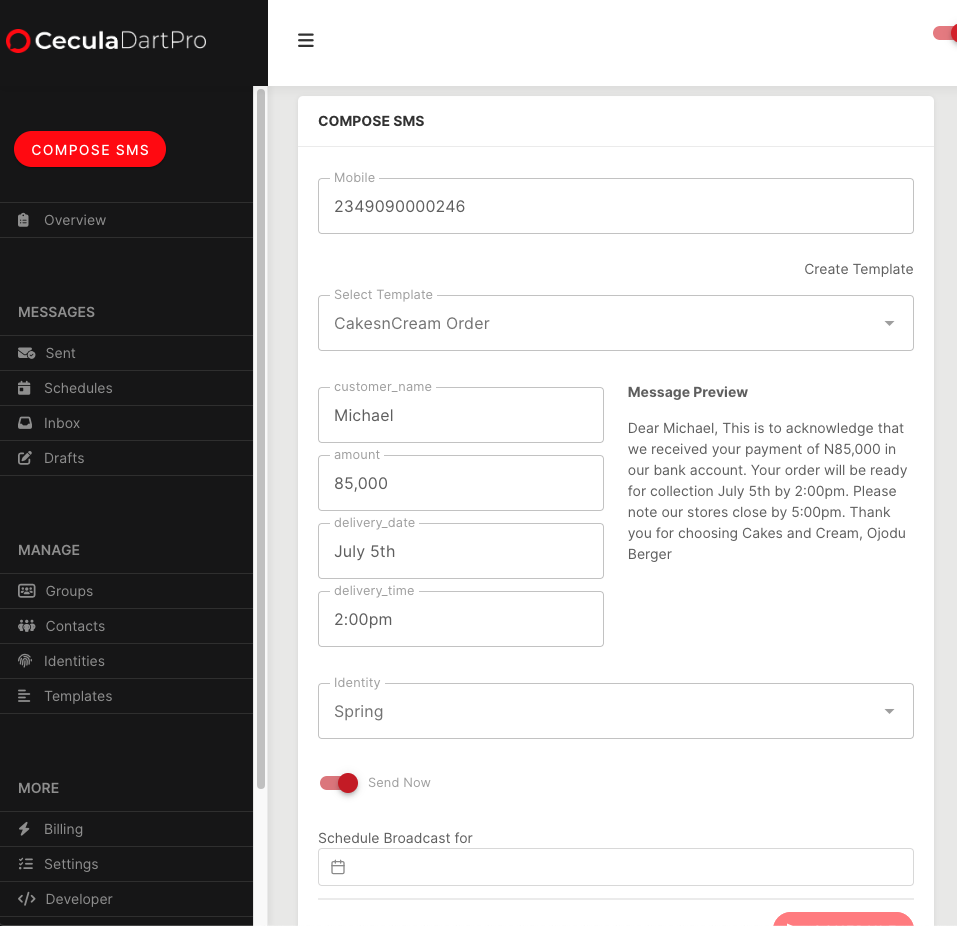Screen dimensions: 957x926
Task: Click the Identities fingerprint icon
Action: point(24,660)
